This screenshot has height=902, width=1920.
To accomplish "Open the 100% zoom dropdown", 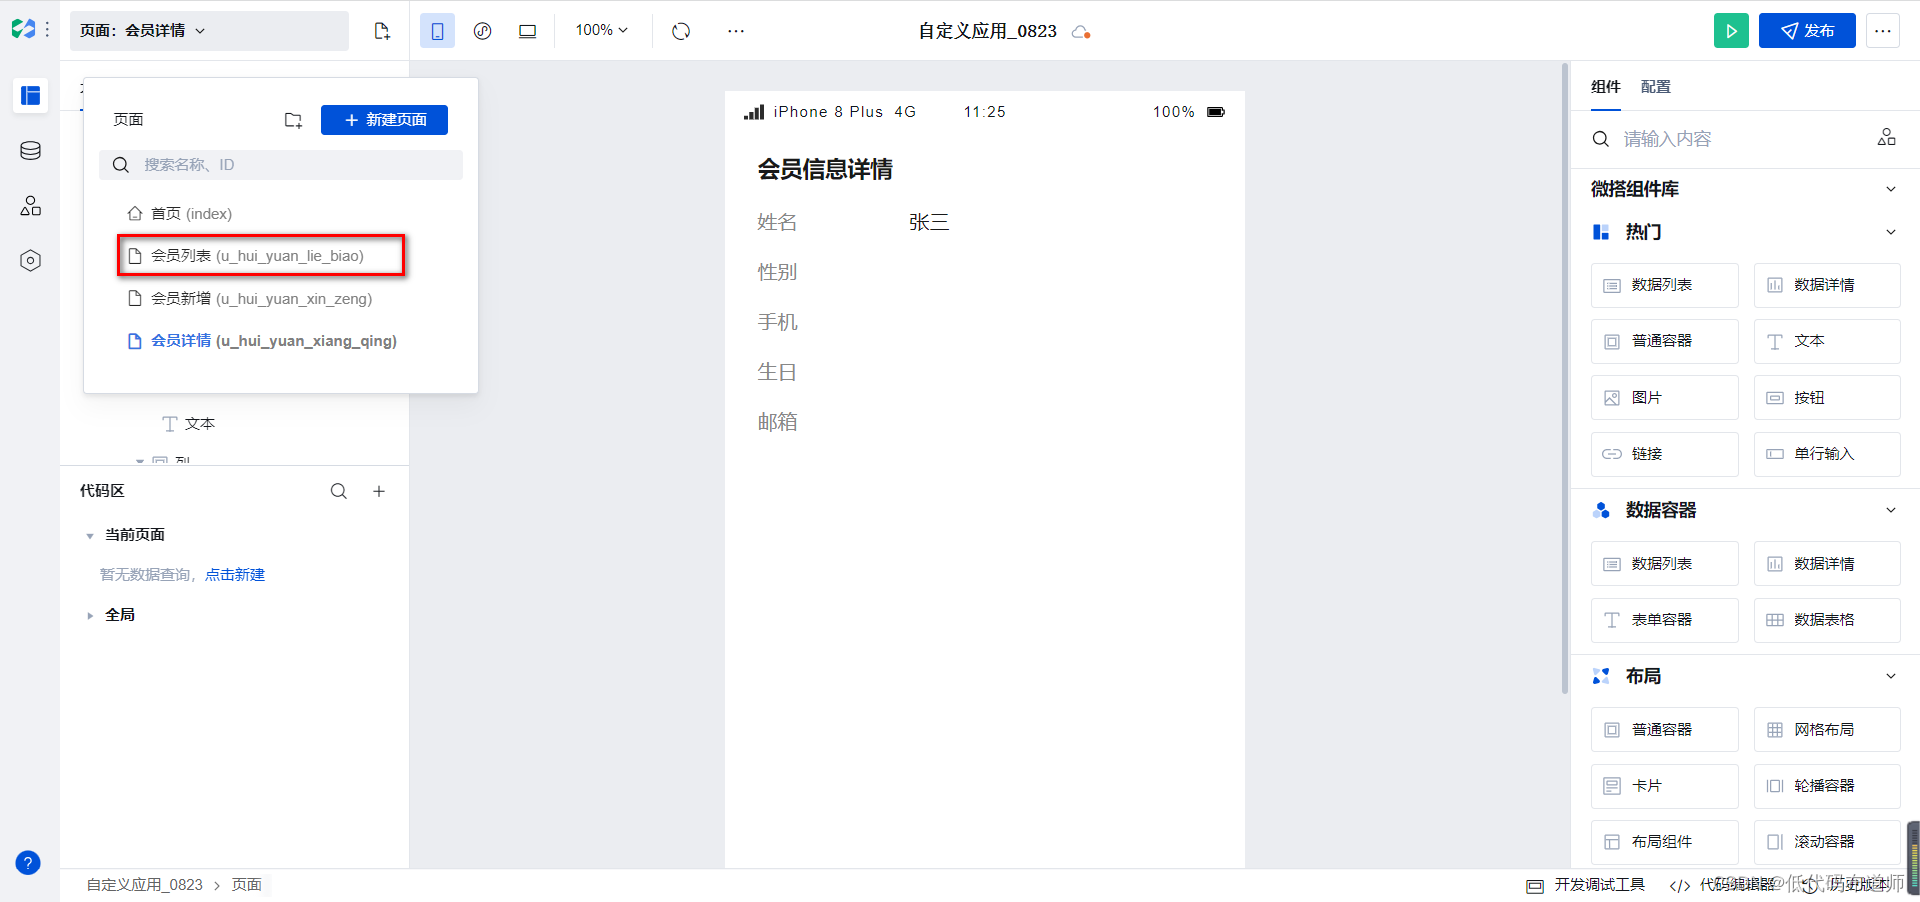I will (x=601, y=31).
